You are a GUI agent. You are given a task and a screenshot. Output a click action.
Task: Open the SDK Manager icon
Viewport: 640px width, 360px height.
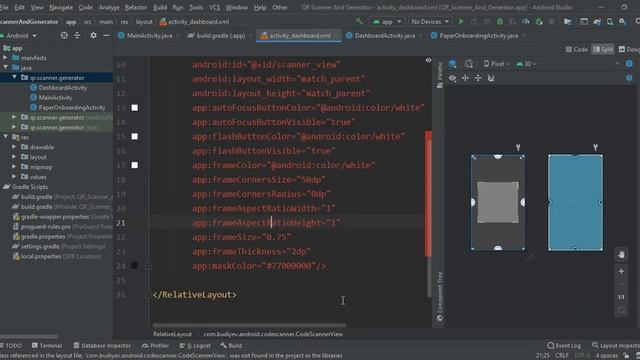[x=622, y=21]
